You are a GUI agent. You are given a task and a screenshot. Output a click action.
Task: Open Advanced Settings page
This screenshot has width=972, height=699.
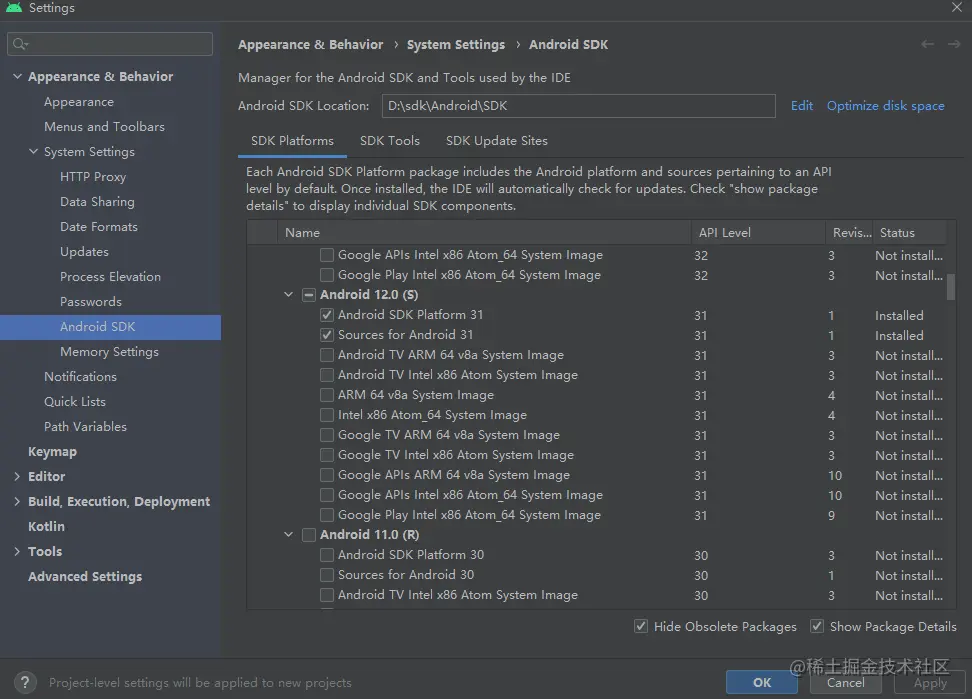pos(85,576)
